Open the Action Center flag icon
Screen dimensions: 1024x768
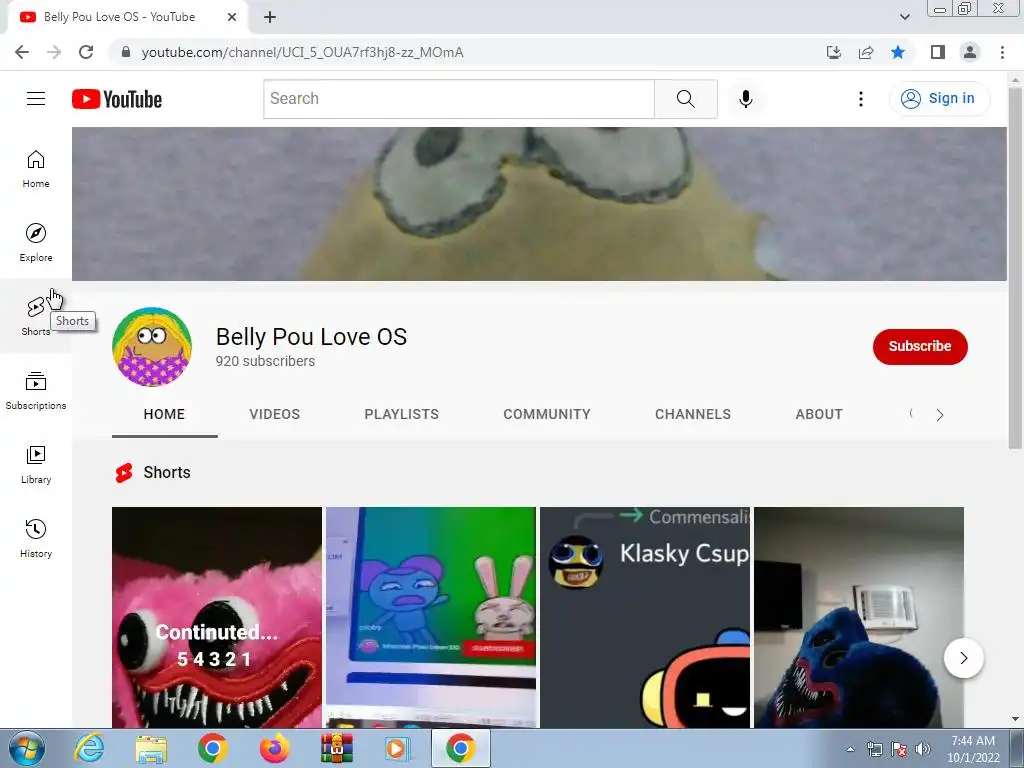(x=899, y=749)
